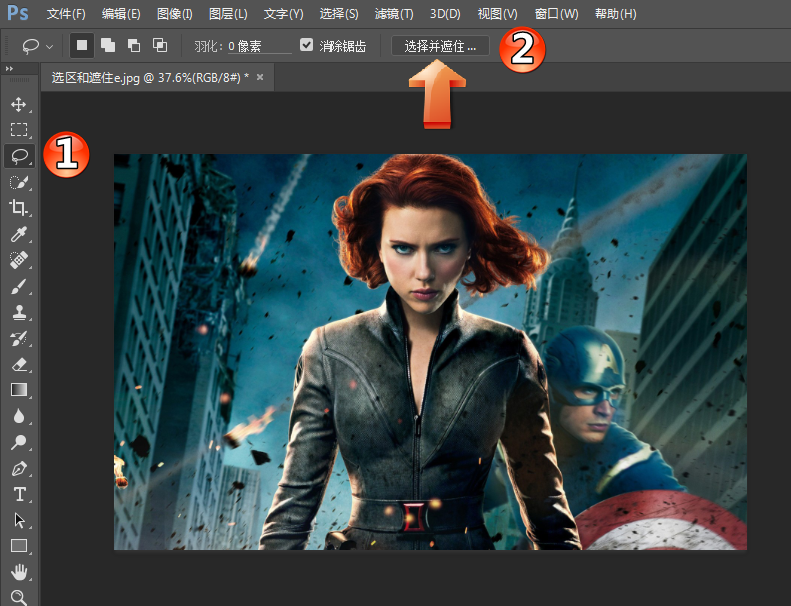Select the Crop tool
Image resolution: width=791 pixels, height=606 pixels.
coord(18,208)
